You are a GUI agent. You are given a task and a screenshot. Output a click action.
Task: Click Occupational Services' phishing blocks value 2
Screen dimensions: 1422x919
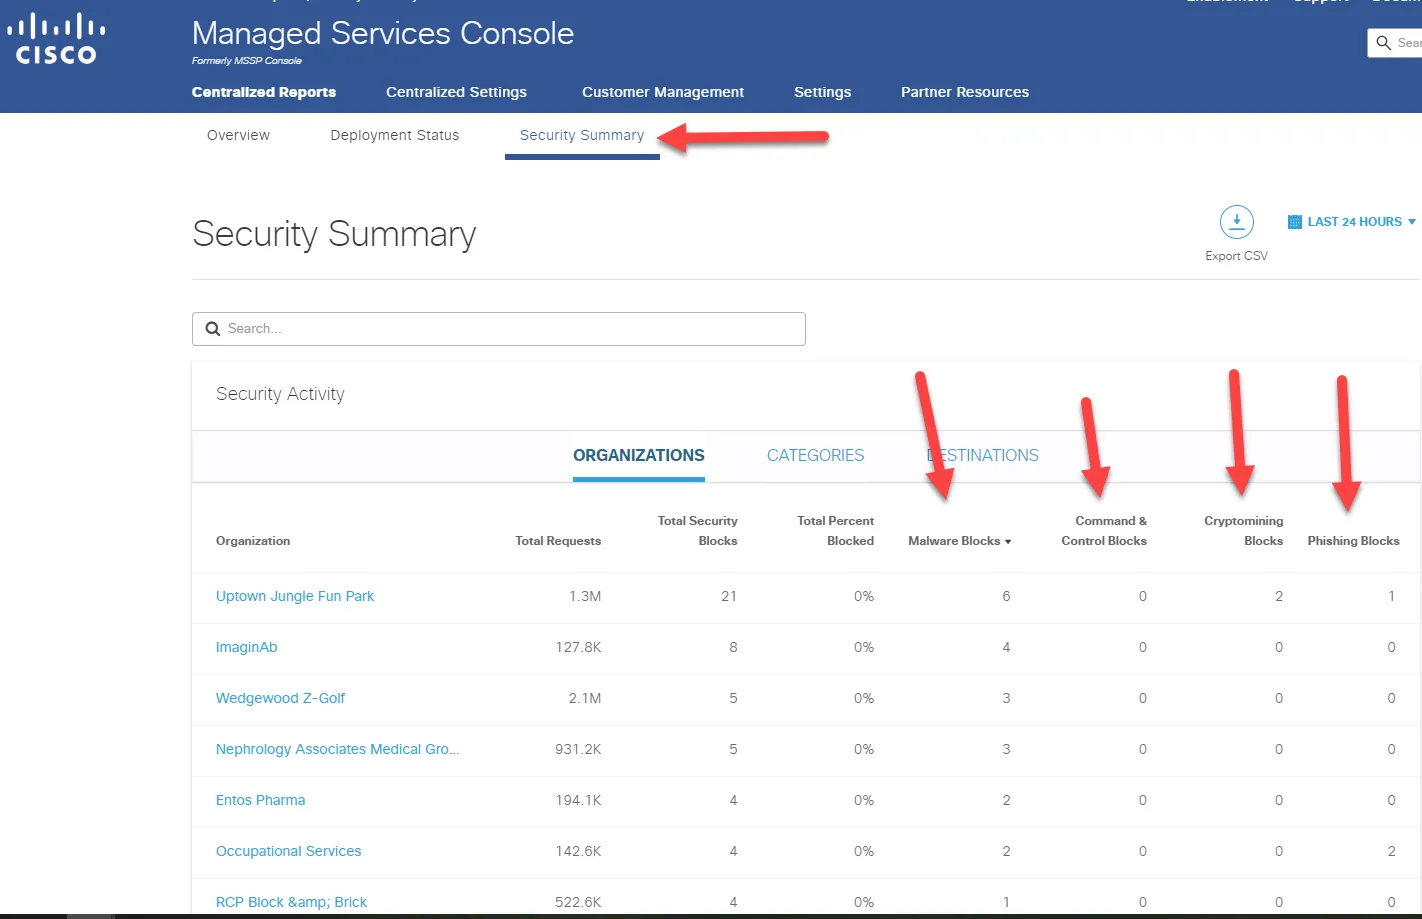1391,851
